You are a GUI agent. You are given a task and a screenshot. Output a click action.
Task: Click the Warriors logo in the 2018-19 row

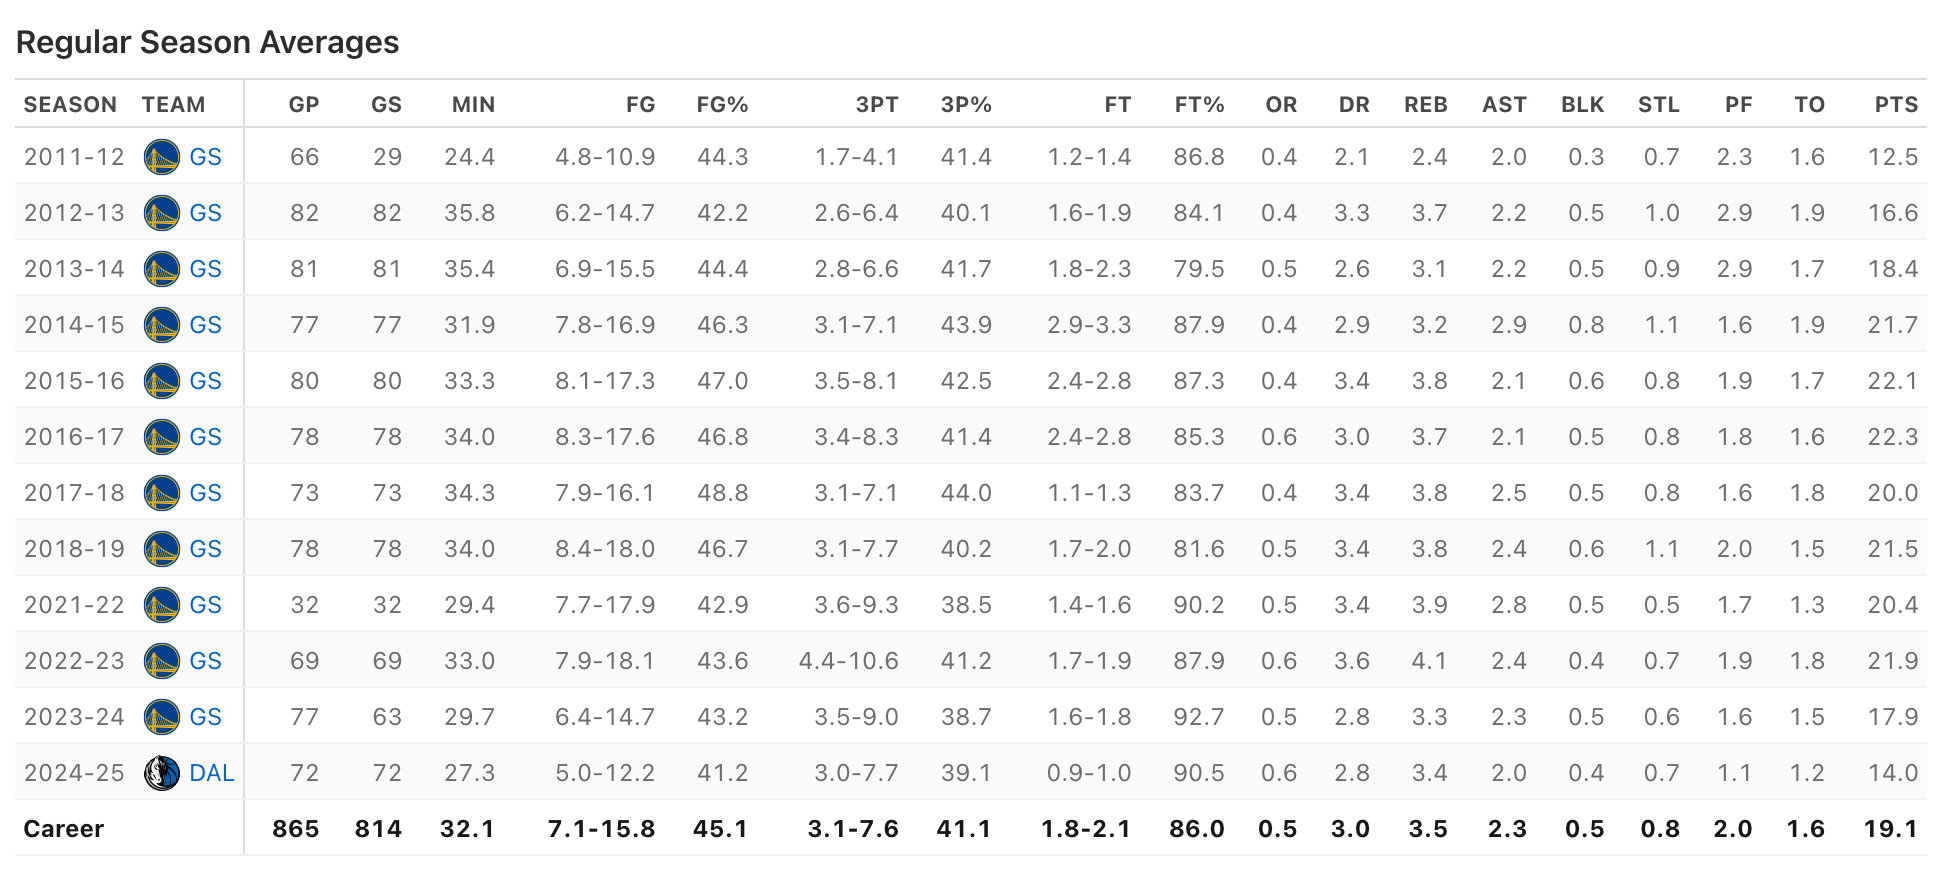click(x=162, y=549)
